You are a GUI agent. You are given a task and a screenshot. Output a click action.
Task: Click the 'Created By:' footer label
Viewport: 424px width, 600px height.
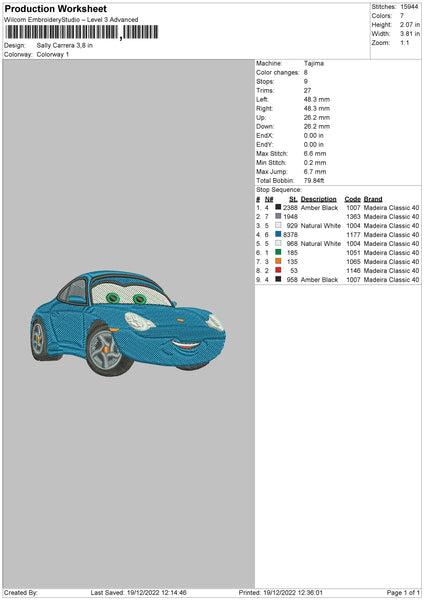pos(21,592)
